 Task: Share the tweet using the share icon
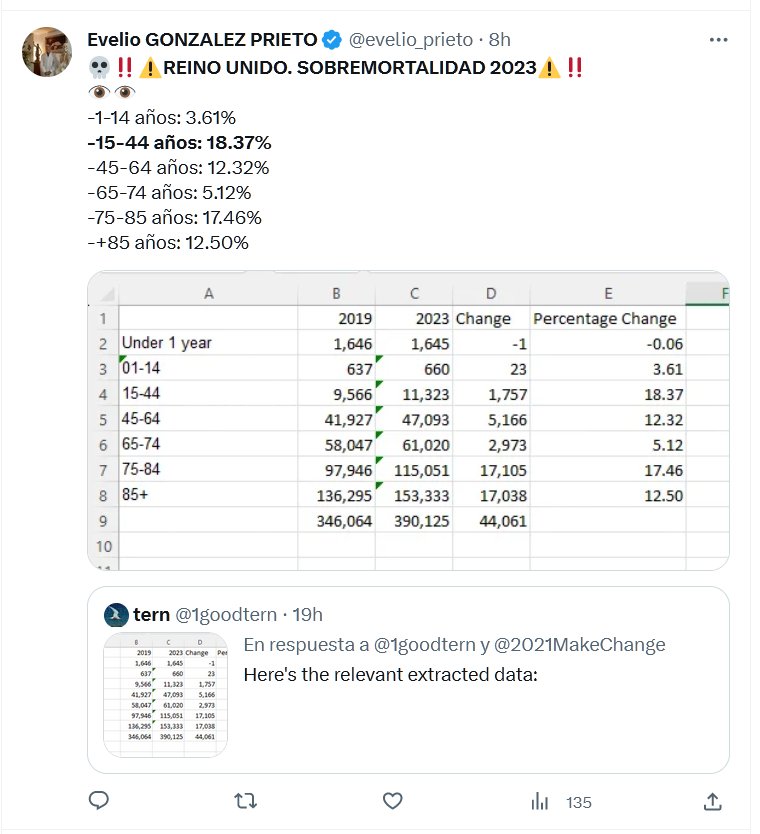click(x=713, y=801)
